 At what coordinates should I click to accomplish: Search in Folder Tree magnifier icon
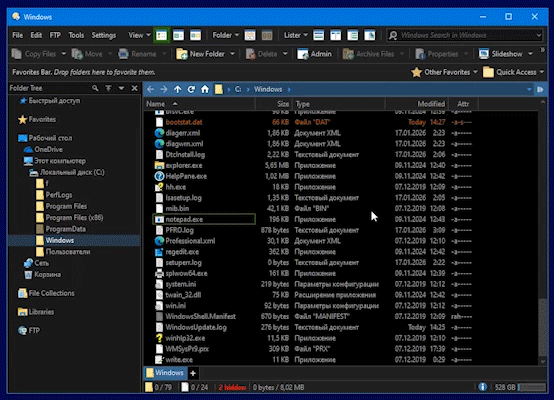point(95,88)
